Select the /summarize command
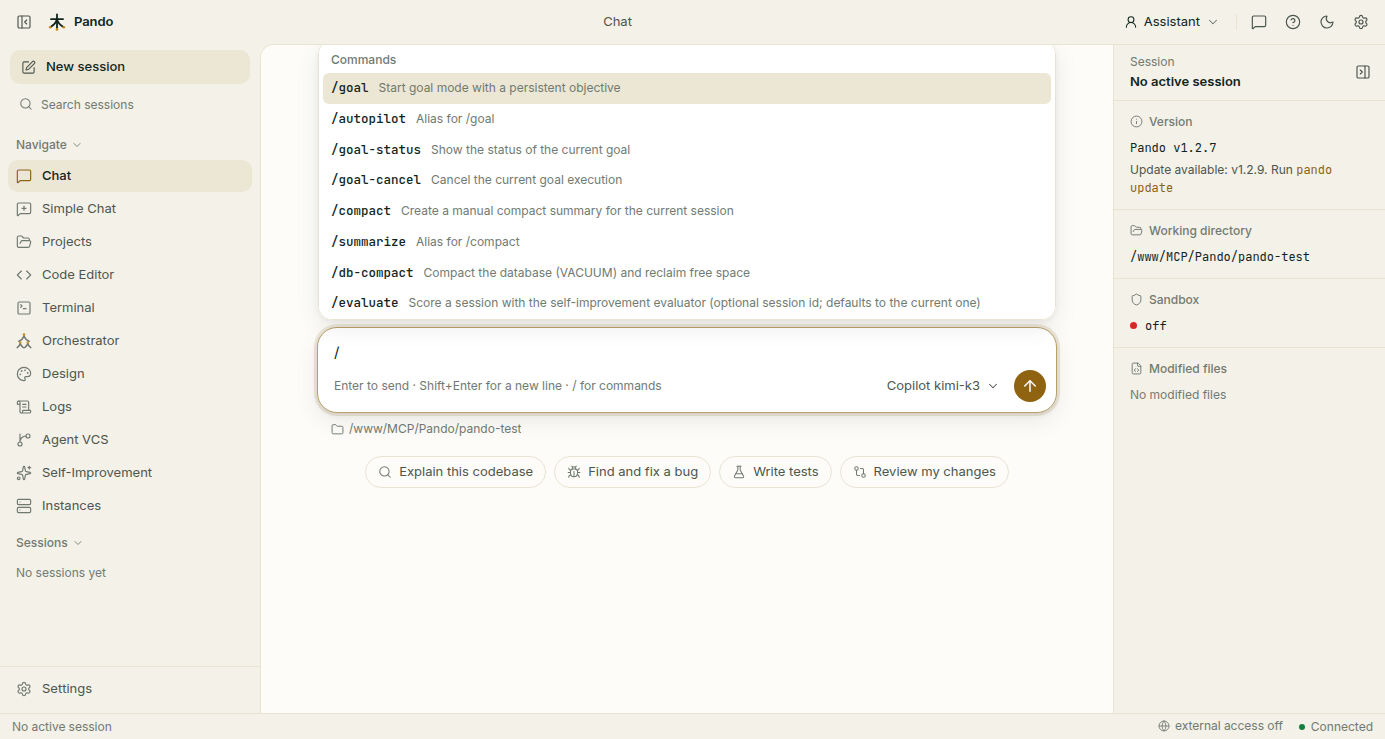Viewport: 1385px width, 739px height. coord(687,242)
